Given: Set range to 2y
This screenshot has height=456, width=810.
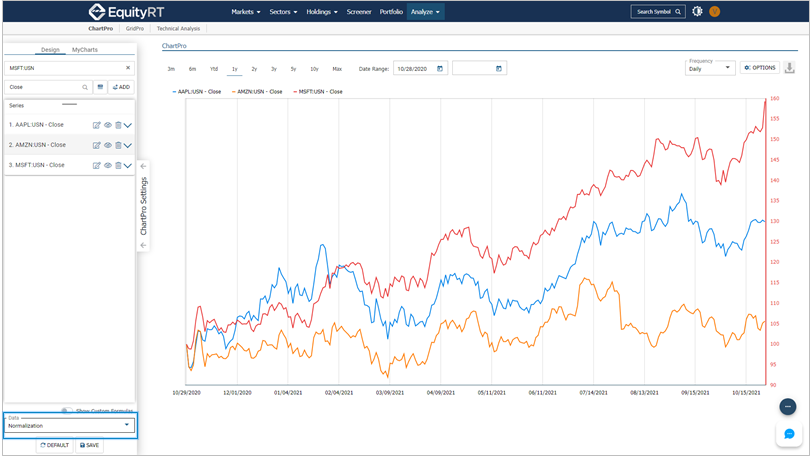Looking at the screenshot, I should click(x=254, y=69).
